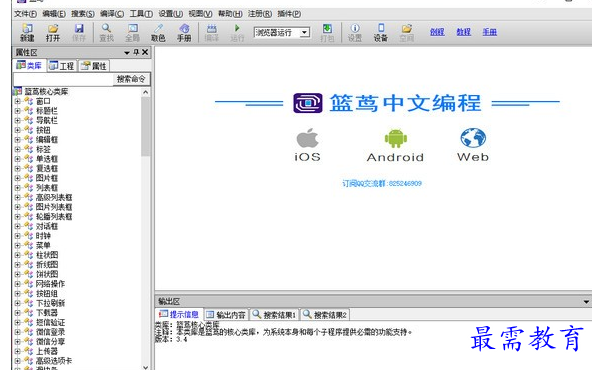Click the class tree scroll-up arrow
The height and width of the screenshot is (370, 592).
point(146,92)
